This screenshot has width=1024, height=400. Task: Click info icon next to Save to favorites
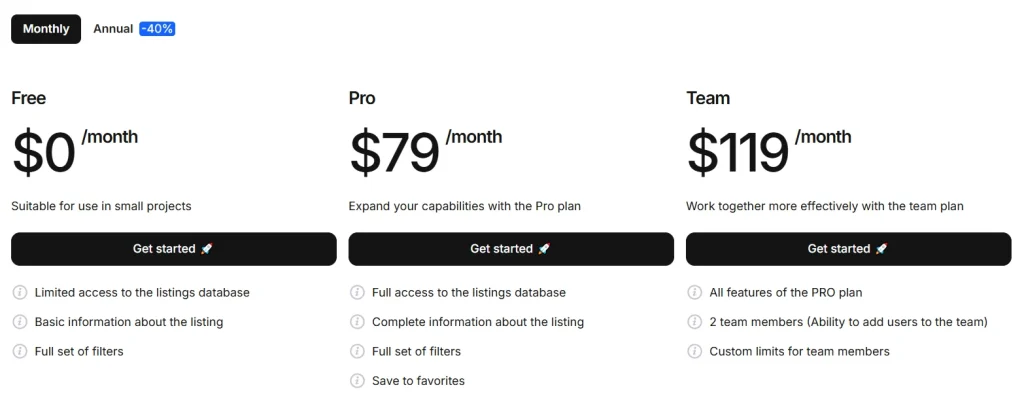pos(357,380)
